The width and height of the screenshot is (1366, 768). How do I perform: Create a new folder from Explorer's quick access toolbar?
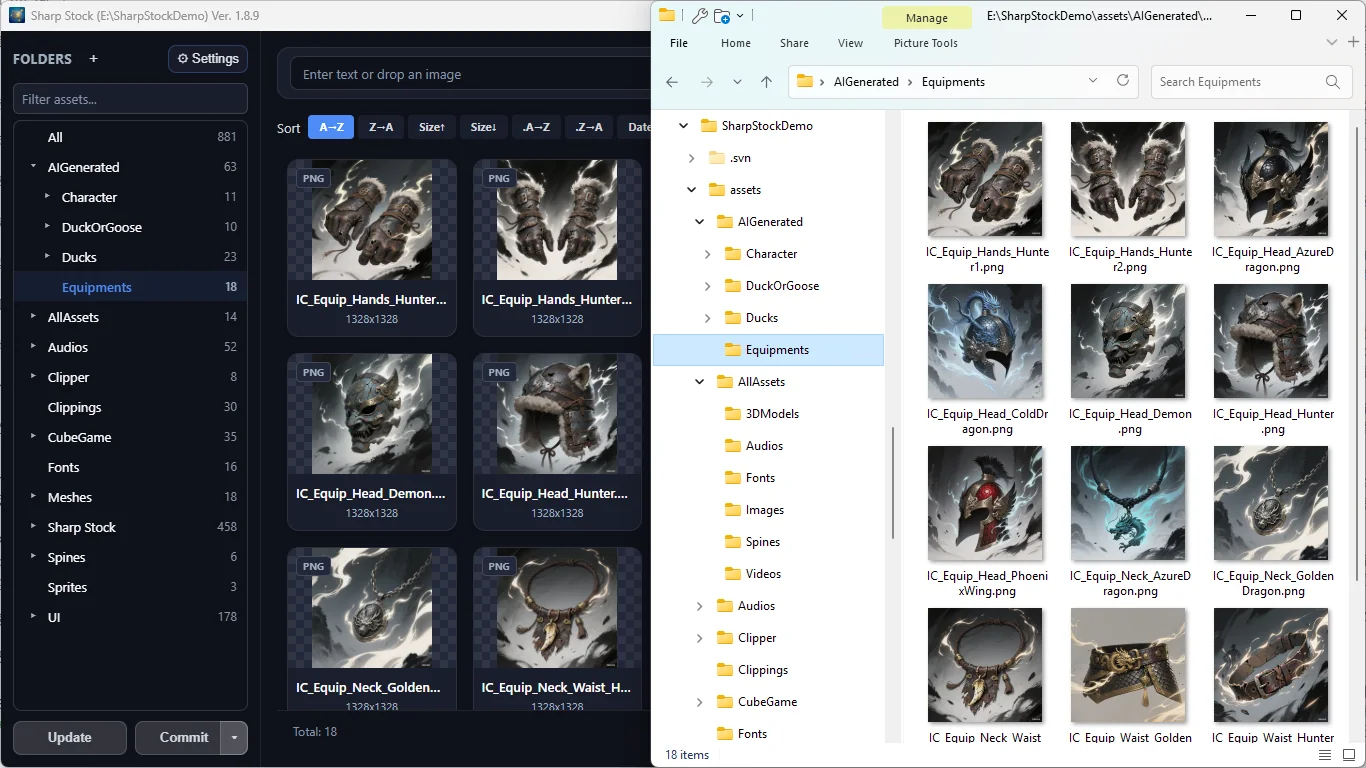pos(723,15)
